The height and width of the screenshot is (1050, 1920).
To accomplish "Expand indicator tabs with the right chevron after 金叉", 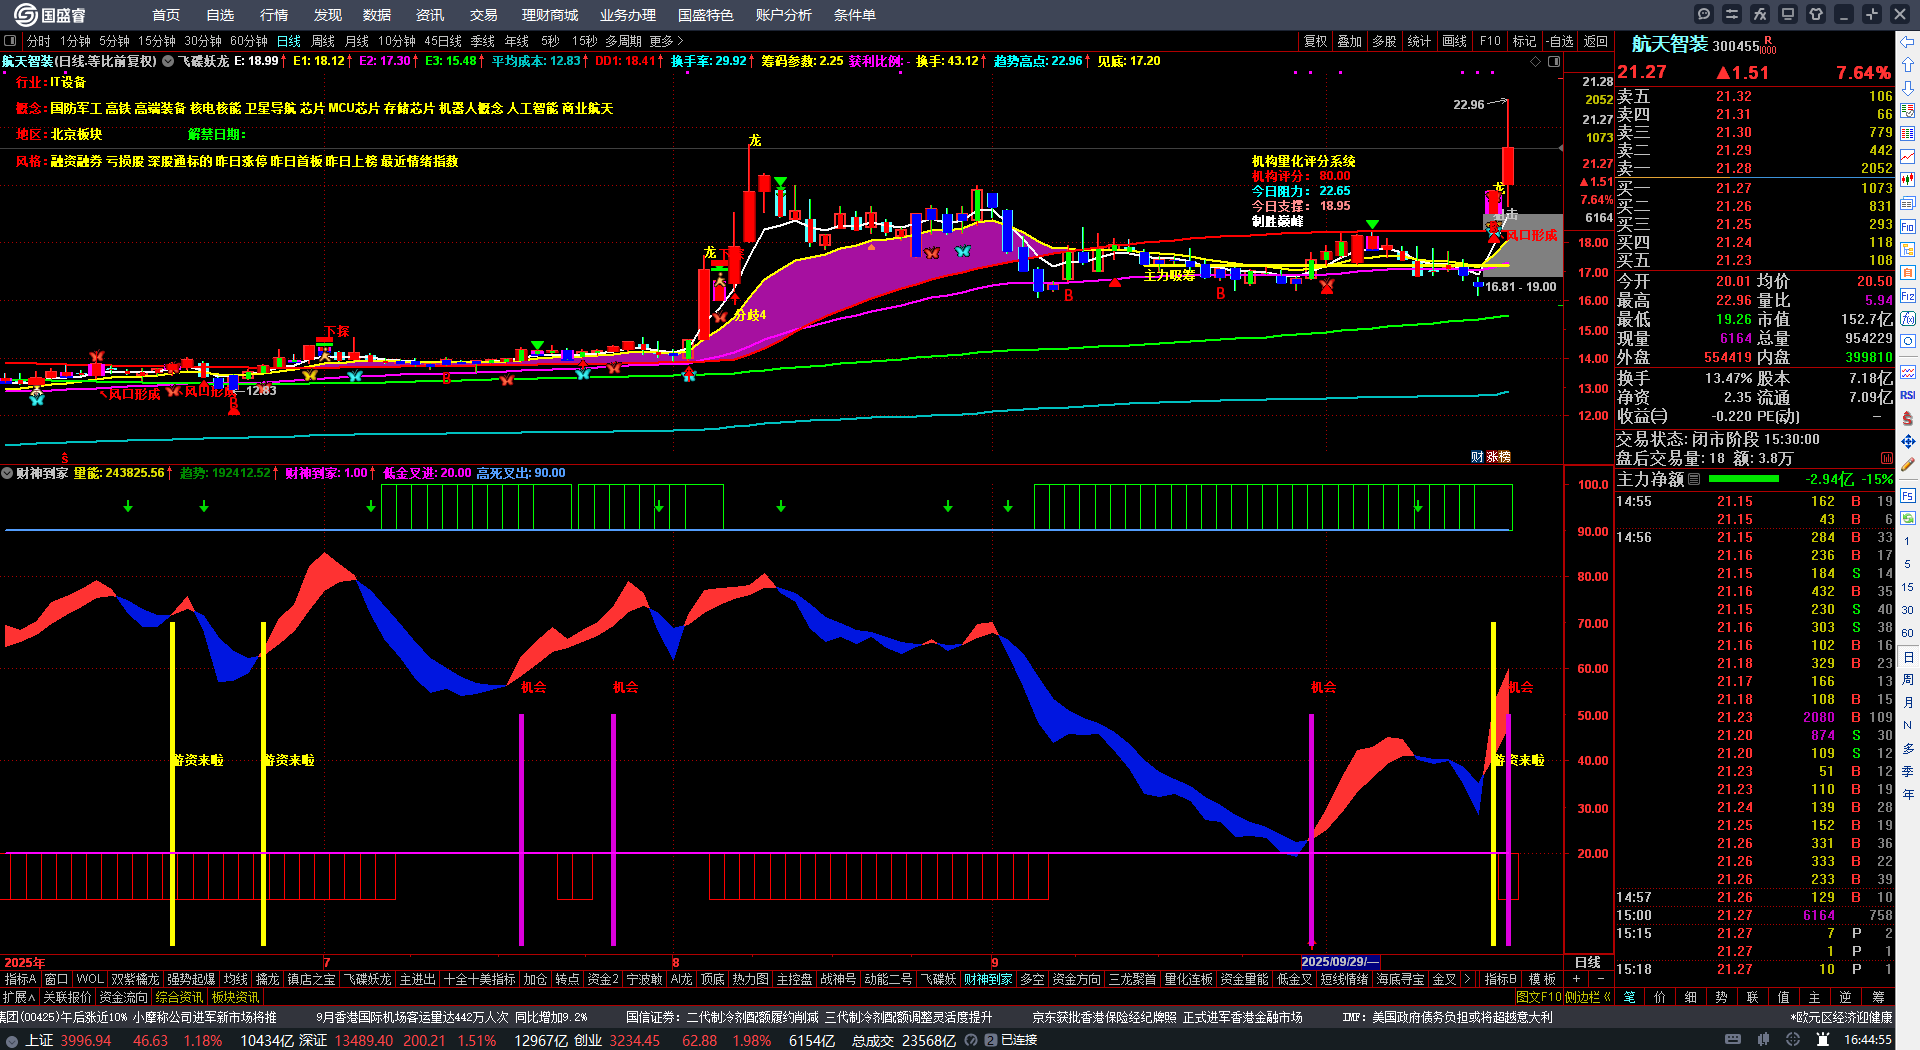I will click(x=1467, y=979).
